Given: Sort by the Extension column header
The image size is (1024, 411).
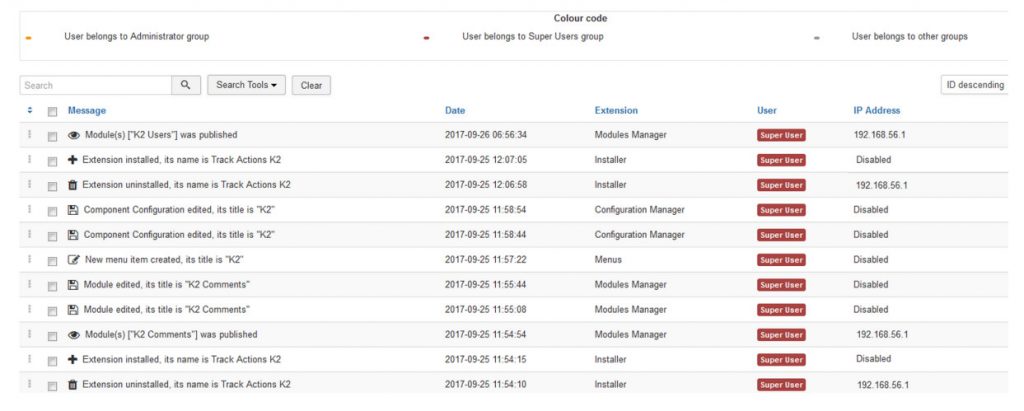Looking at the screenshot, I should [616, 110].
